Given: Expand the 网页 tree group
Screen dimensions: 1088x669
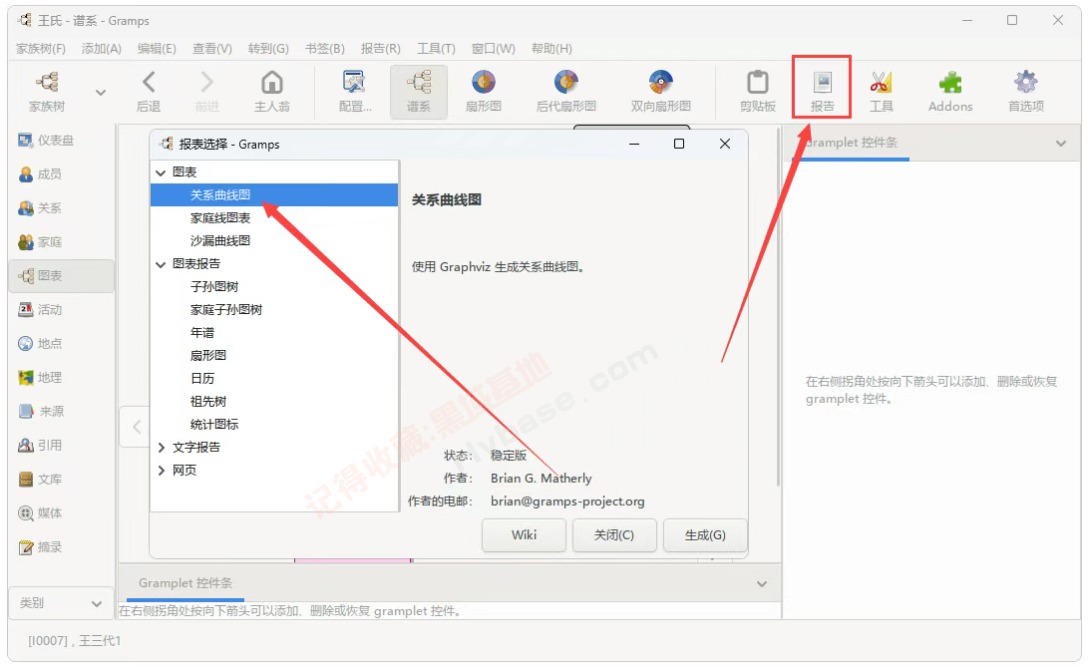Looking at the screenshot, I should [x=161, y=471].
